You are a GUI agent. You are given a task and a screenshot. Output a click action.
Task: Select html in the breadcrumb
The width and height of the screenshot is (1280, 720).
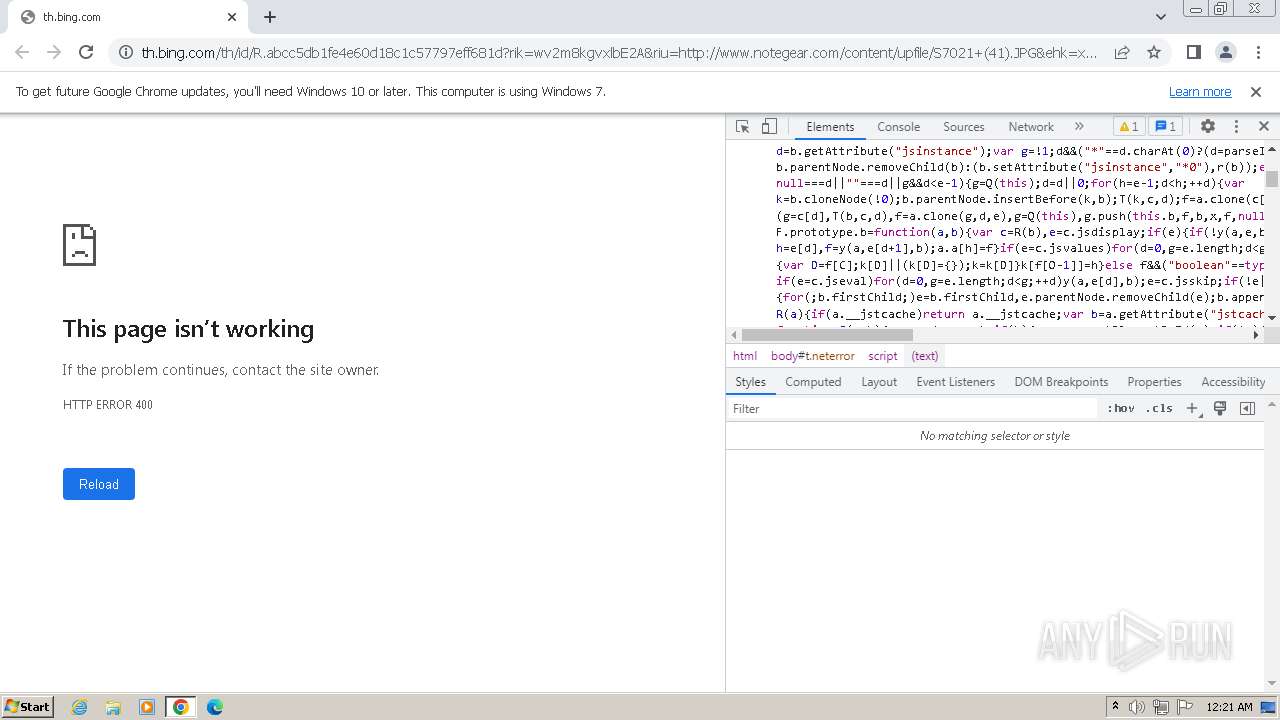coord(745,356)
